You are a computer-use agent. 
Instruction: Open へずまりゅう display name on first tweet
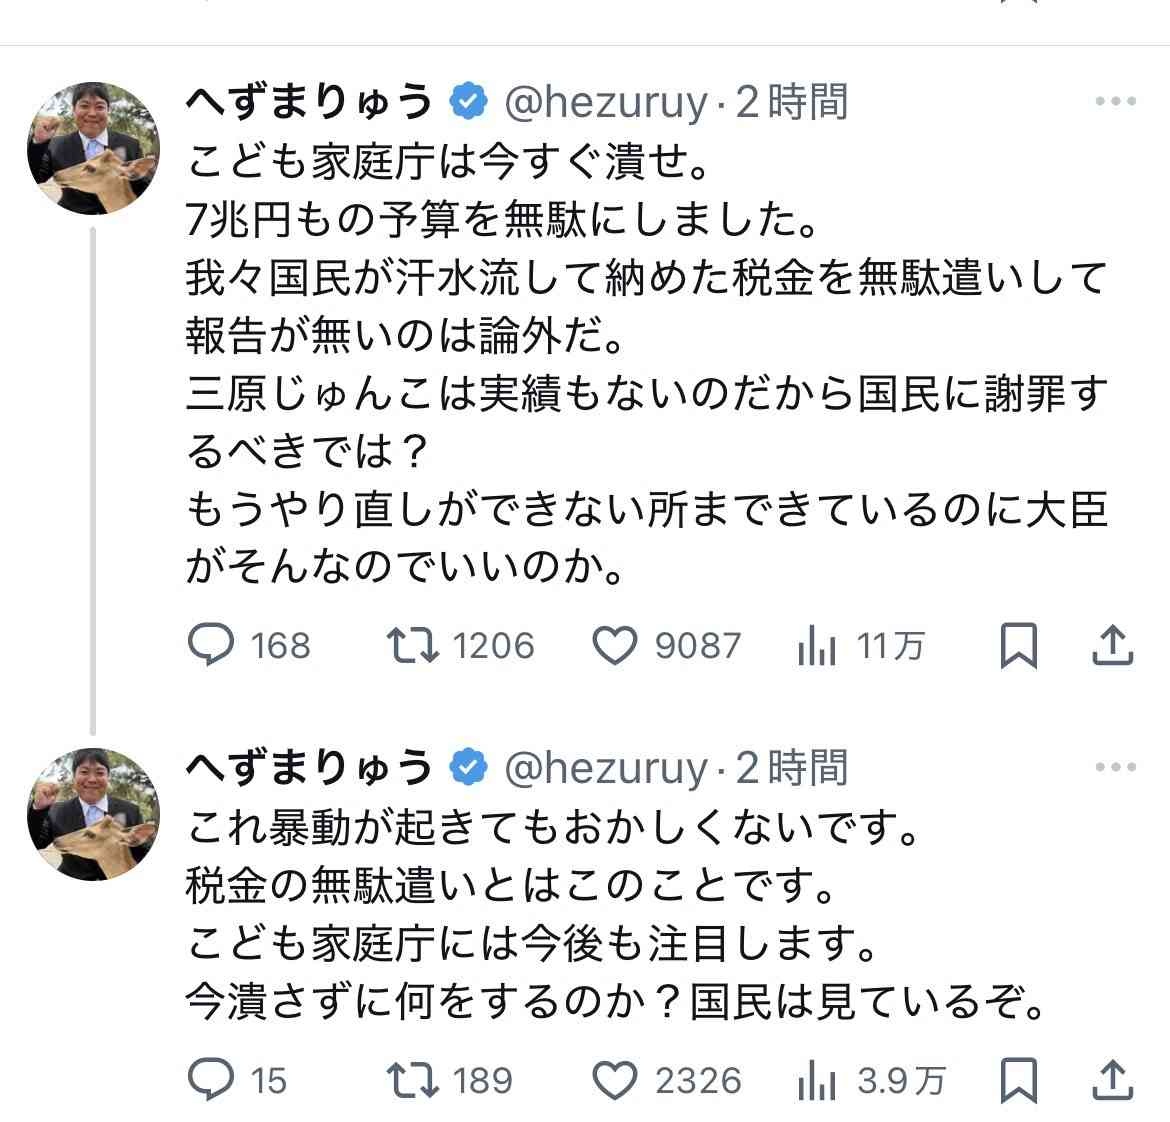(310, 102)
